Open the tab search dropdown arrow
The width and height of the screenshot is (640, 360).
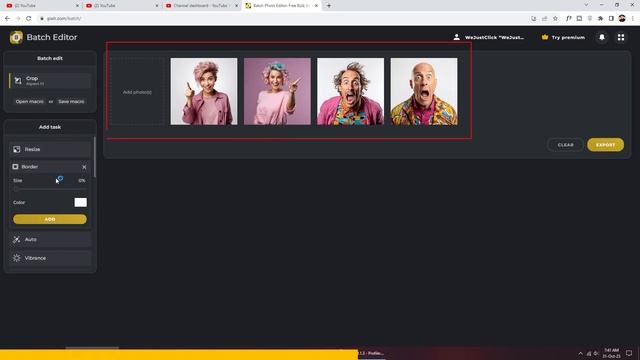586,5
